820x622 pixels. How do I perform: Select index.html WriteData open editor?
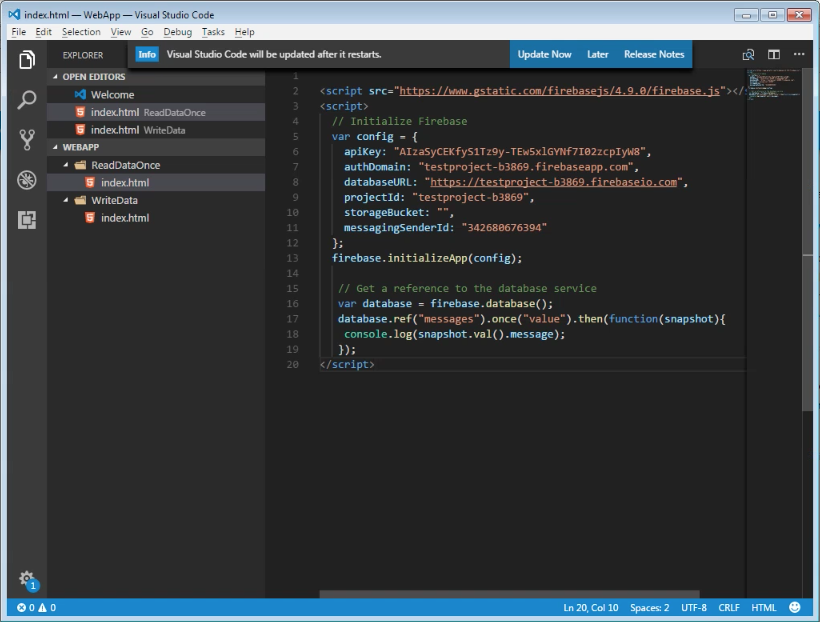pyautogui.click(x=156, y=130)
